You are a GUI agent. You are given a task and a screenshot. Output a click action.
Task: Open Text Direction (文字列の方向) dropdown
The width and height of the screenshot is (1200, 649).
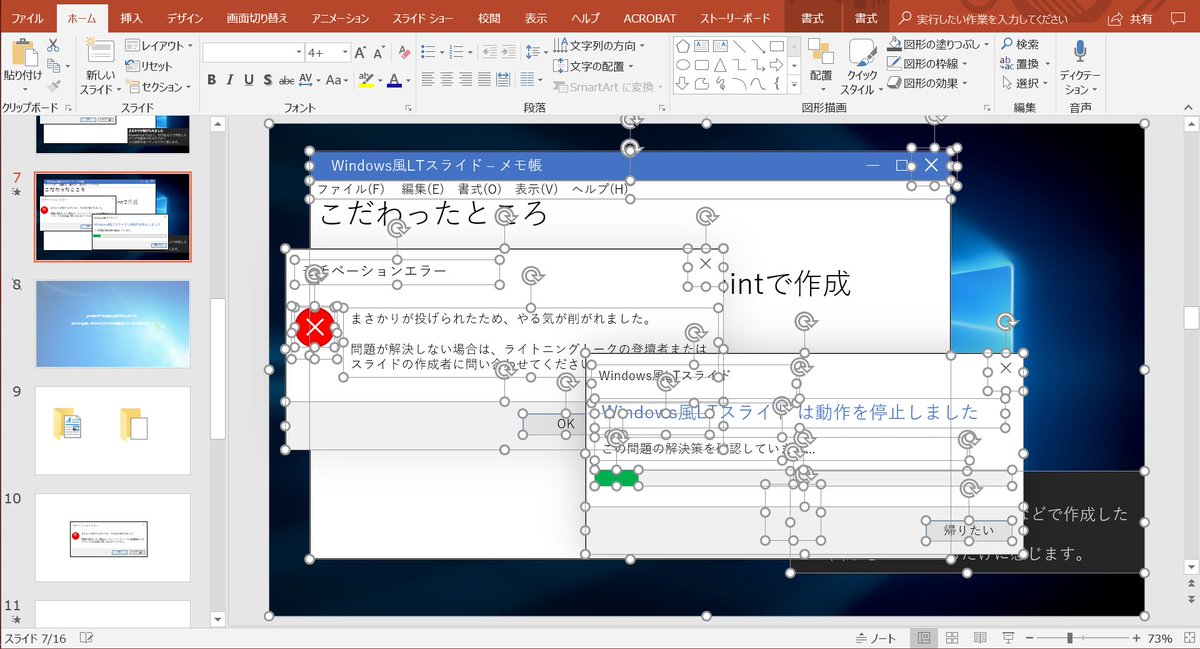(x=599, y=45)
